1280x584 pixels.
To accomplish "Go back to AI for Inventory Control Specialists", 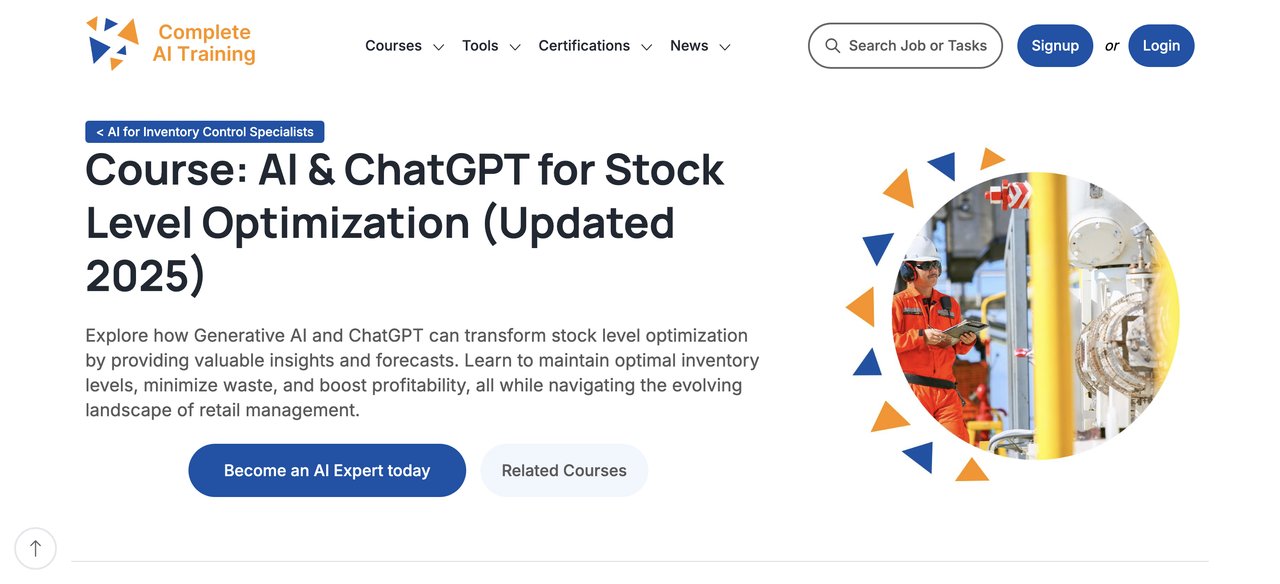I will tap(205, 132).
